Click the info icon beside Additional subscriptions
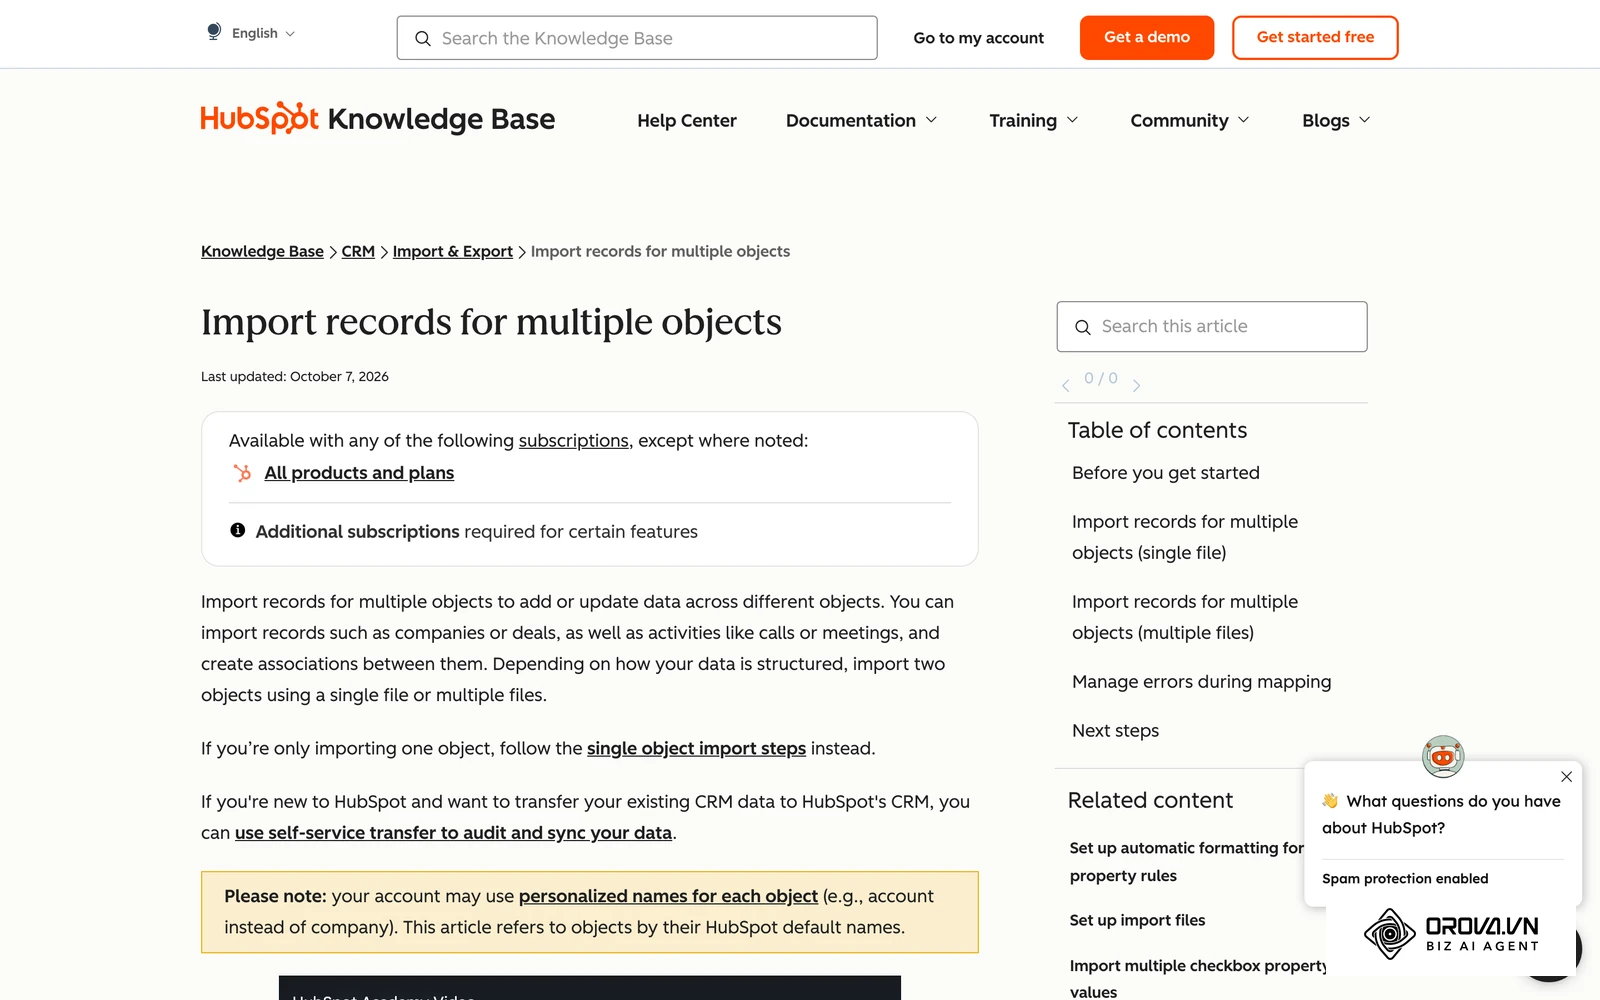The image size is (1600, 1000). (x=238, y=530)
